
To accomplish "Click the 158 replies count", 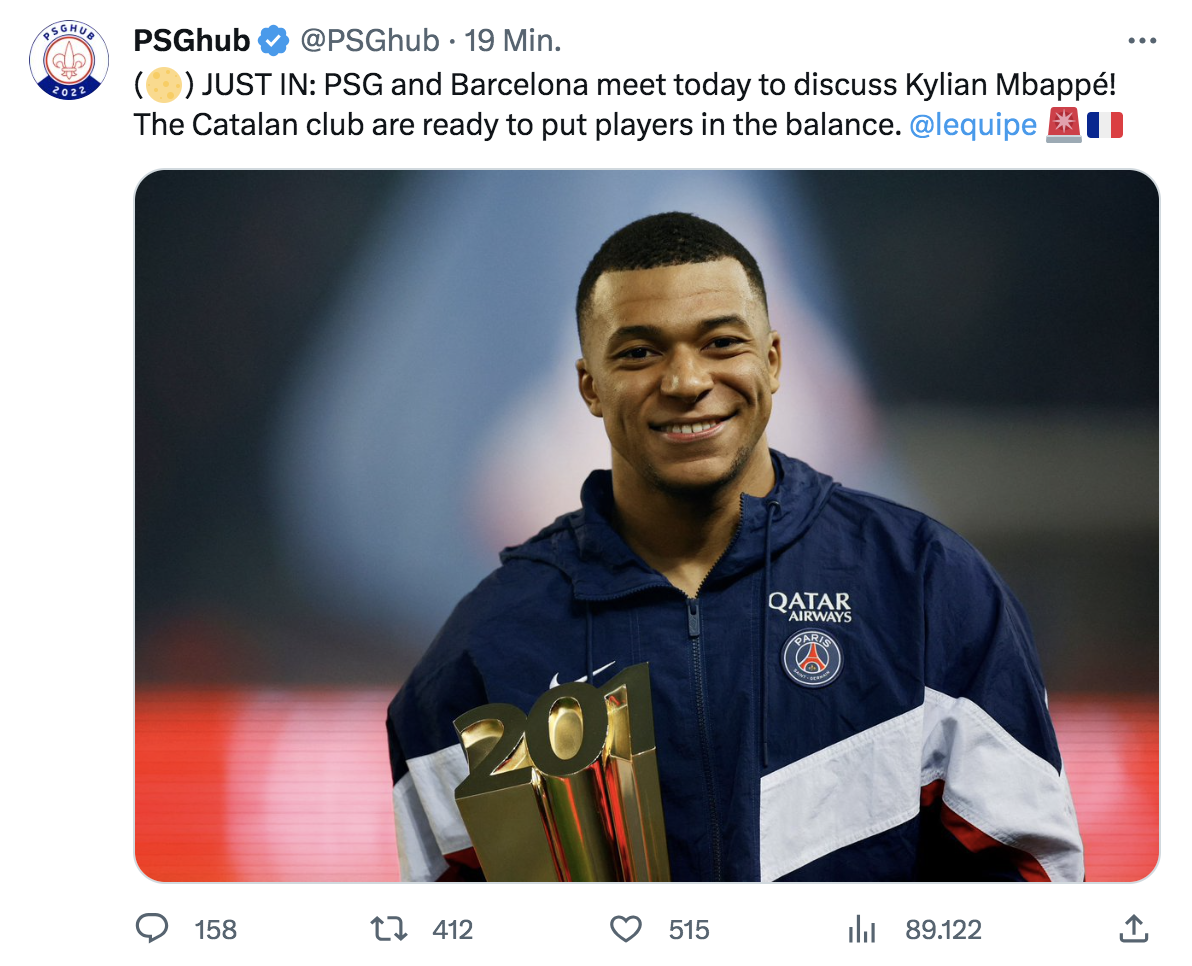I will pos(216,930).
